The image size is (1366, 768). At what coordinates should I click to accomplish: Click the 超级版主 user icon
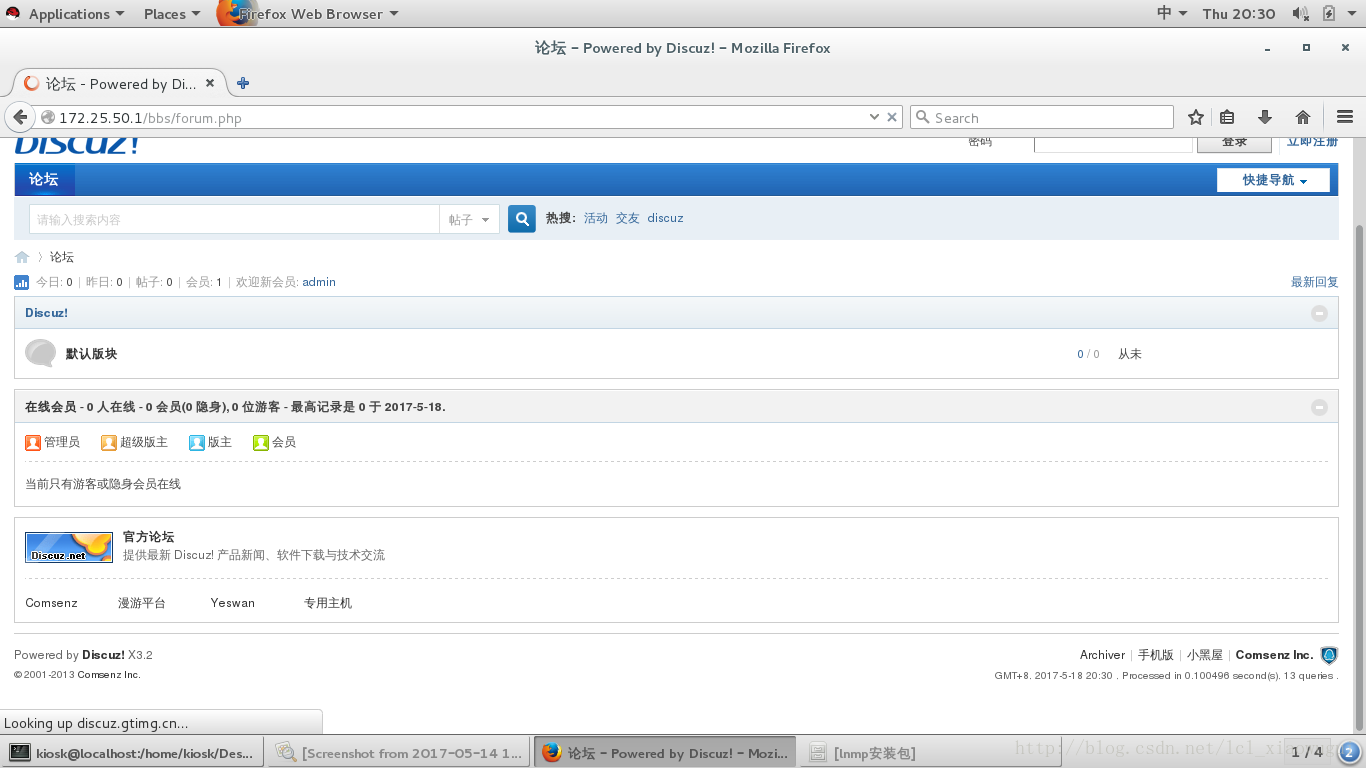(x=109, y=442)
